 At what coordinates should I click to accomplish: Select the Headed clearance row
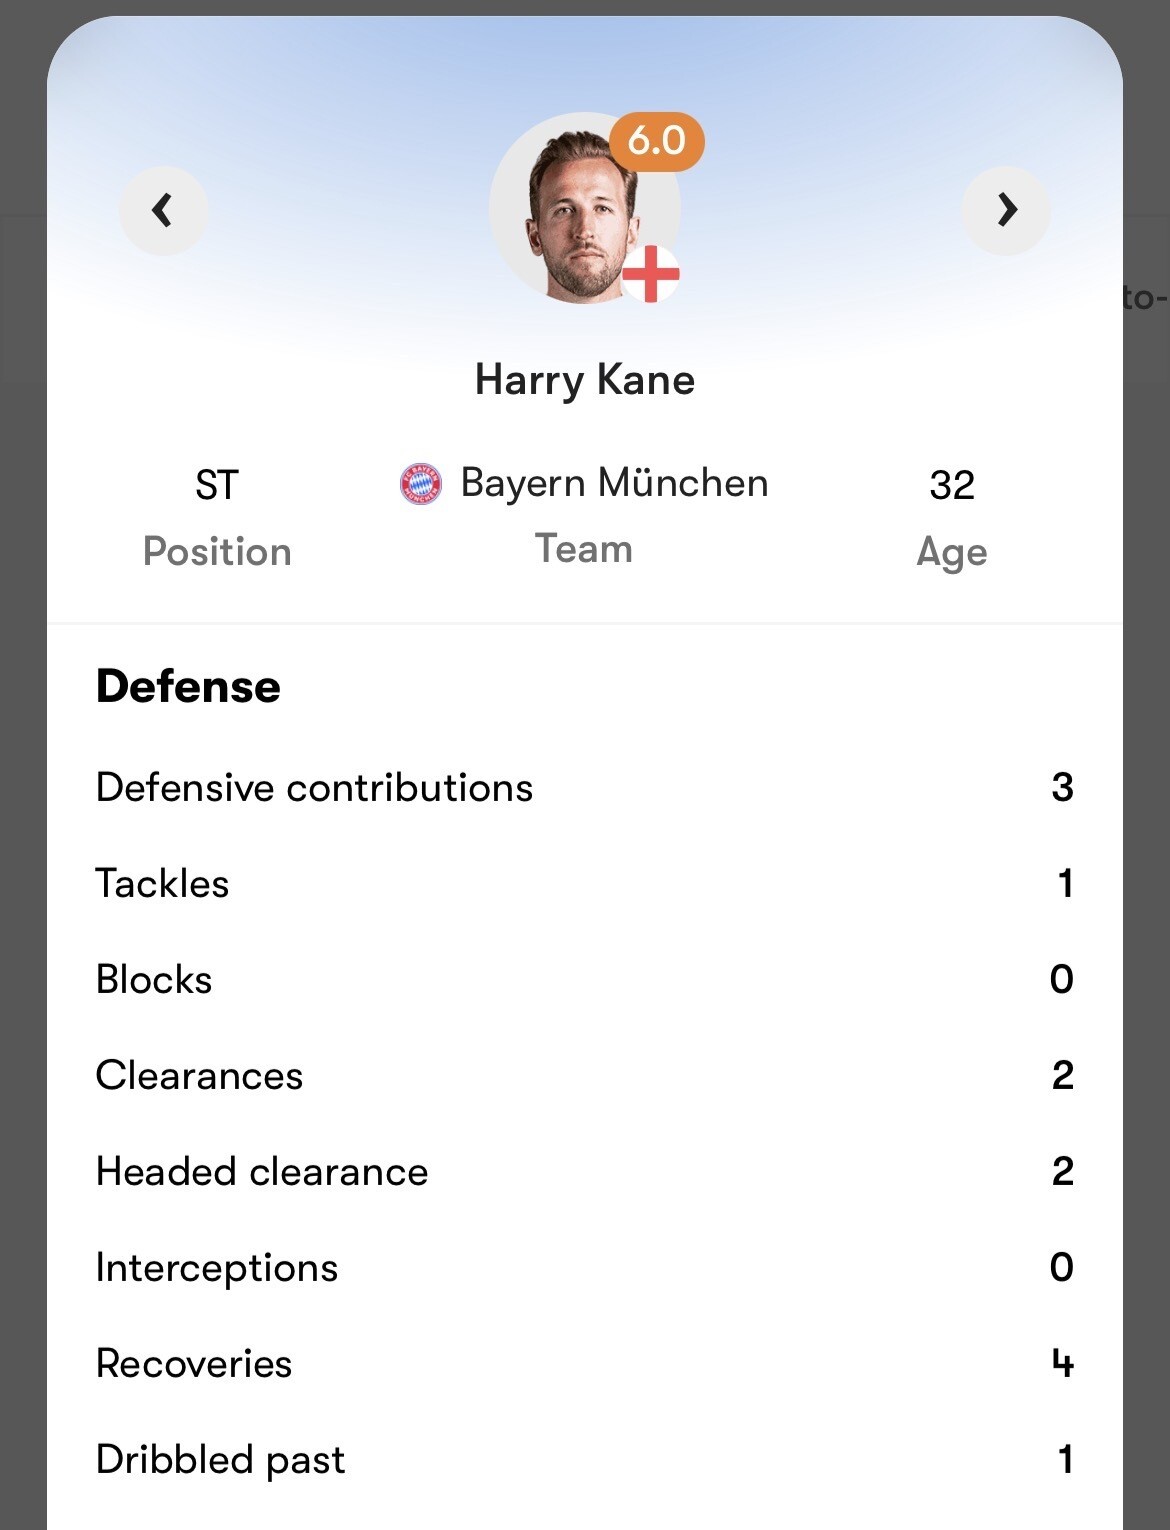click(585, 1172)
